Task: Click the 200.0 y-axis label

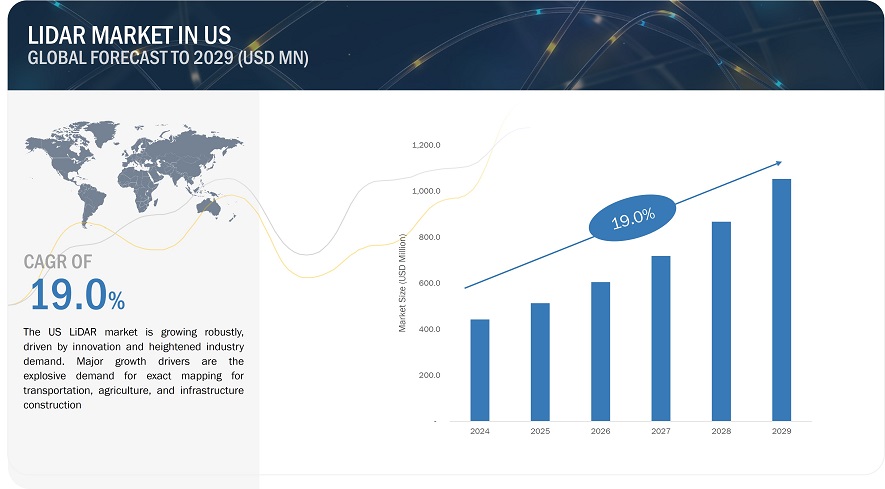Action: (x=429, y=376)
